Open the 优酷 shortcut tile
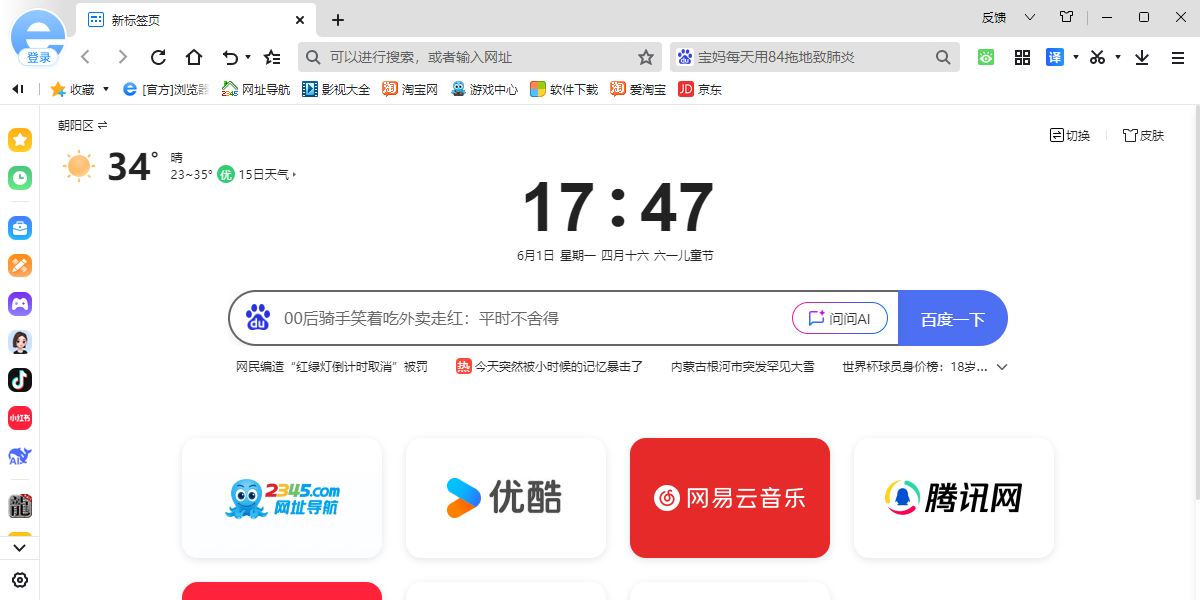 tap(506, 498)
